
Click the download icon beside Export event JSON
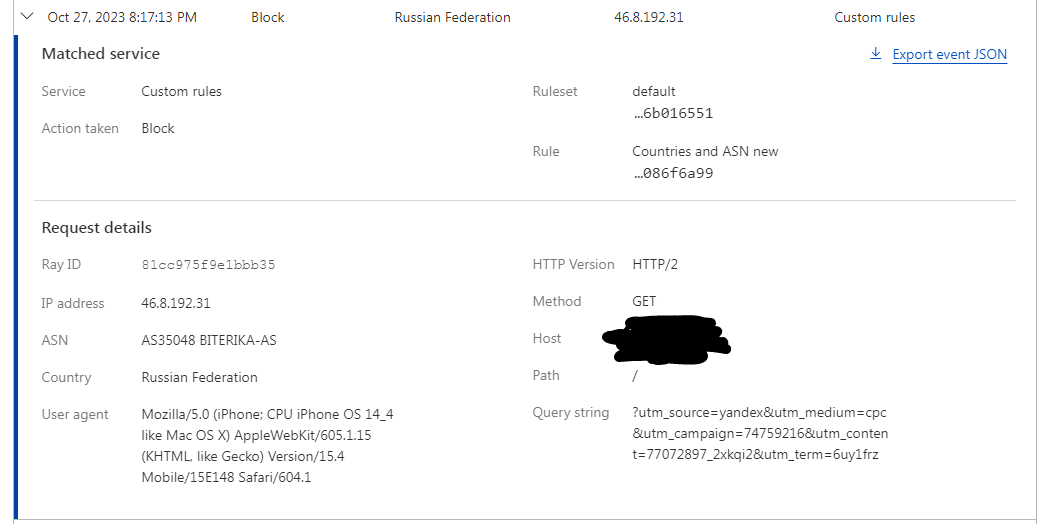[x=876, y=53]
